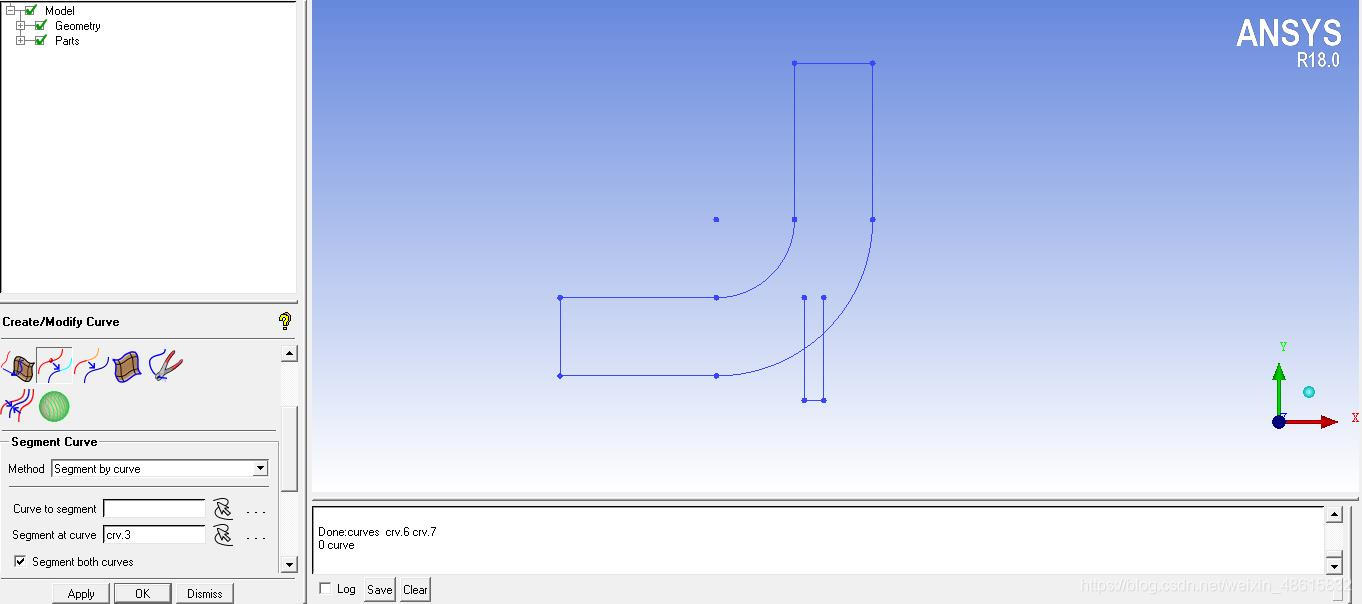Viewport: 1362px width, 604px height.
Task: Expand the Parts tree node
Action: (x=20, y=41)
